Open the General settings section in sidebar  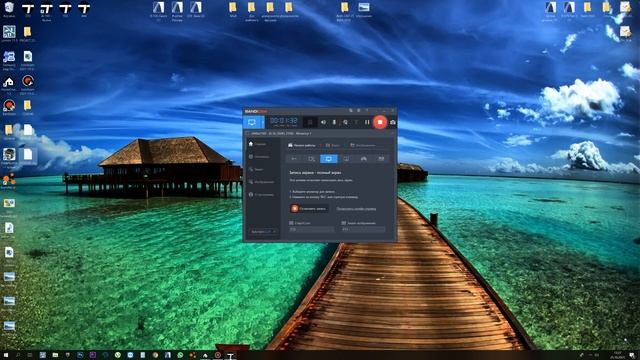tap(259, 156)
